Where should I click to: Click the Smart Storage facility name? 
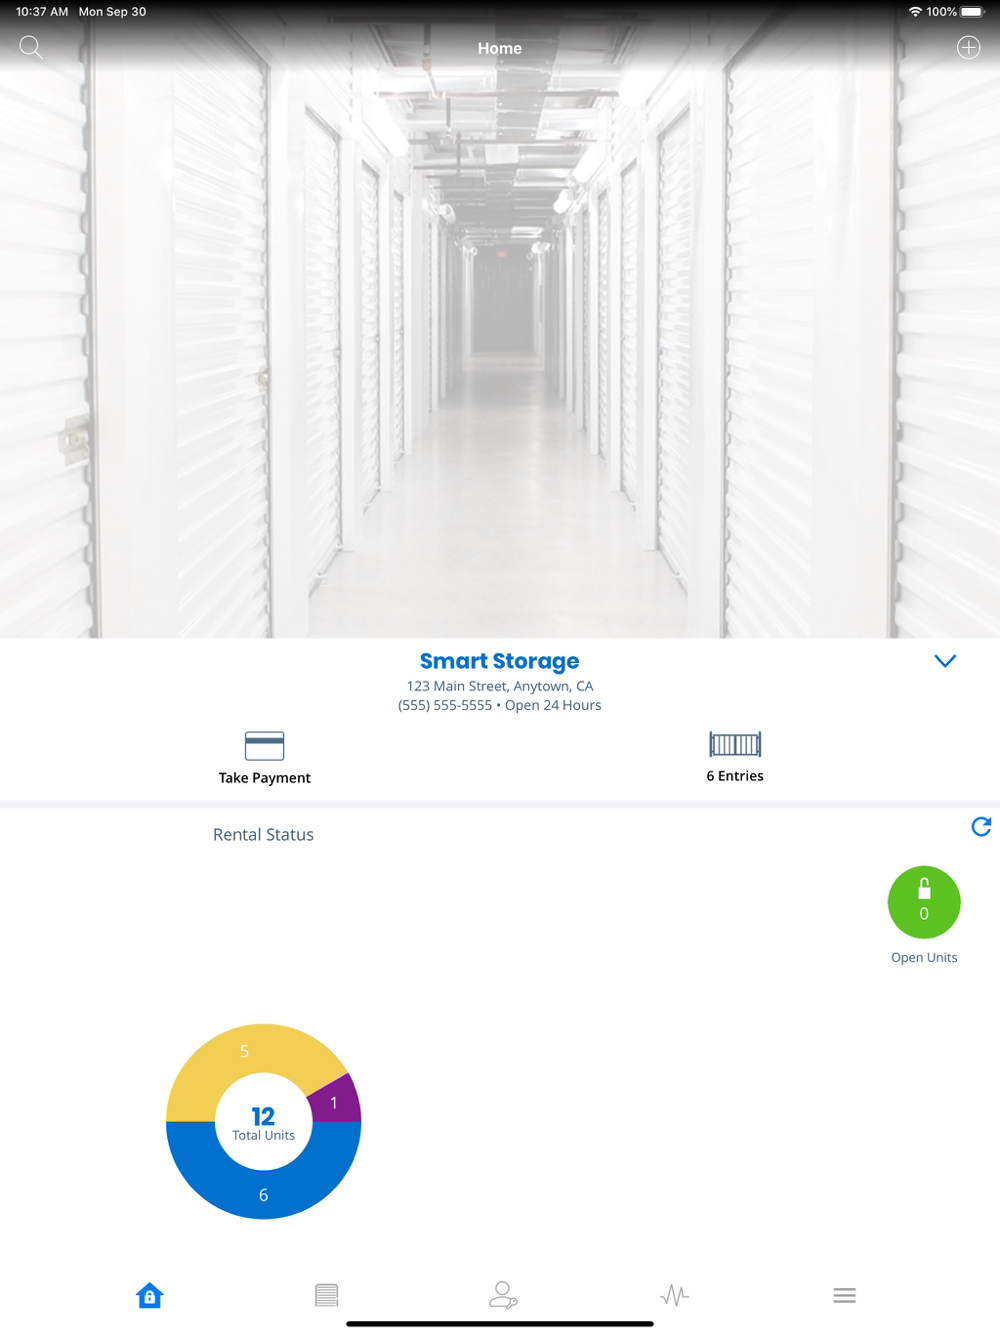click(499, 661)
